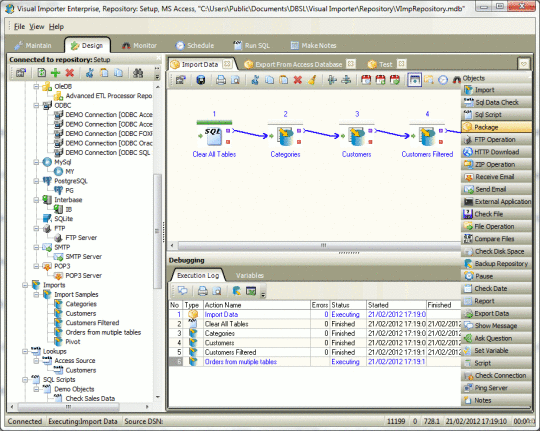Click the Refresh icon in repository toolbar
Screen dimensions: 540x431
coord(41,73)
